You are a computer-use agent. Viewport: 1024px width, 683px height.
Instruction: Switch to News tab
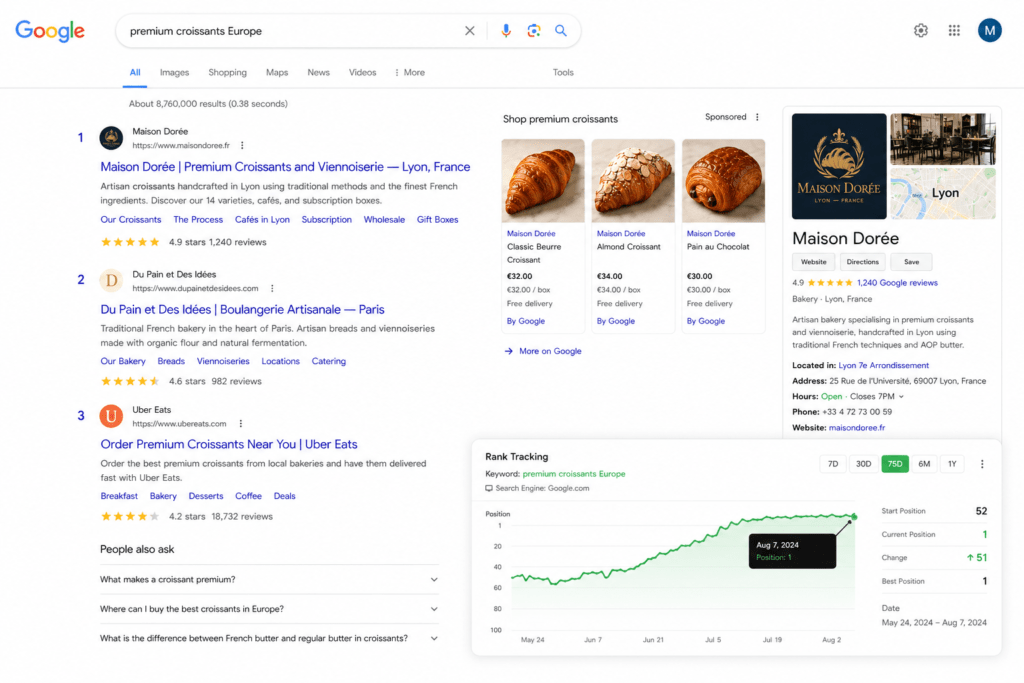coord(319,72)
